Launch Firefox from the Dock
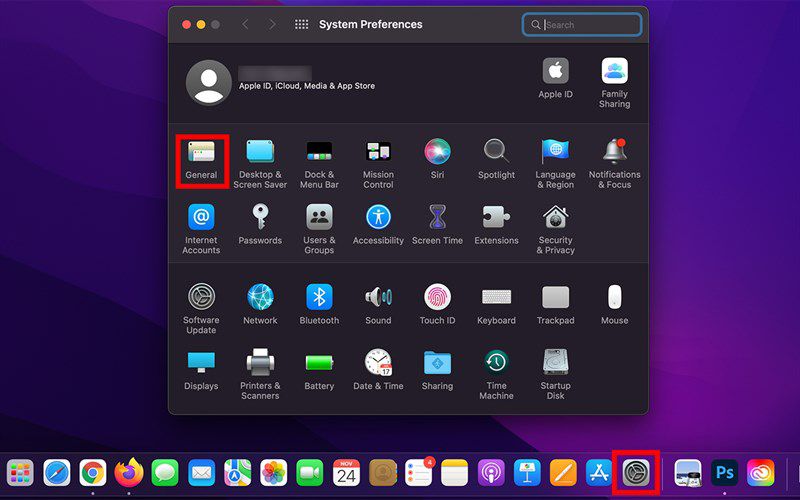 129,472
